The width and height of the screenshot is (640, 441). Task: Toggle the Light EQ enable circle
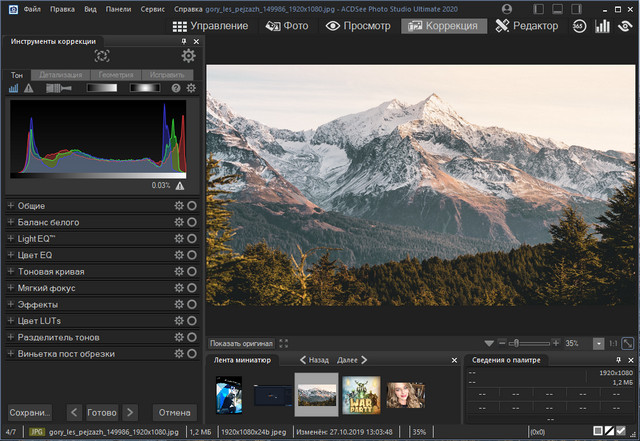[x=191, y=238]
